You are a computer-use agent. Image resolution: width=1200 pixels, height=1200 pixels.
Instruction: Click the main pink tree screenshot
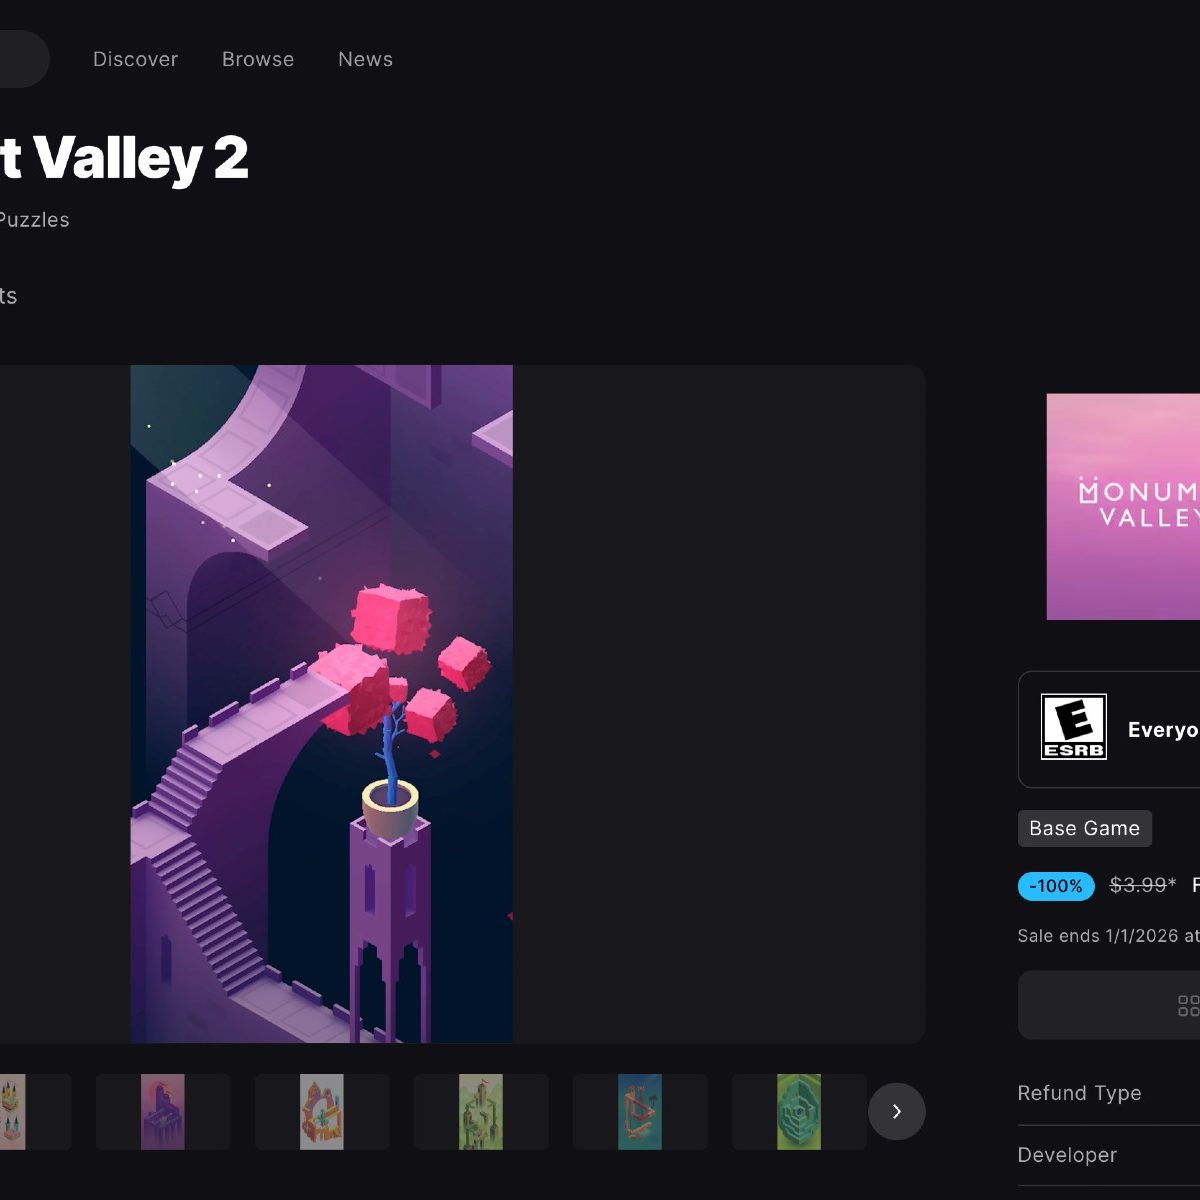tap(322, 704)
